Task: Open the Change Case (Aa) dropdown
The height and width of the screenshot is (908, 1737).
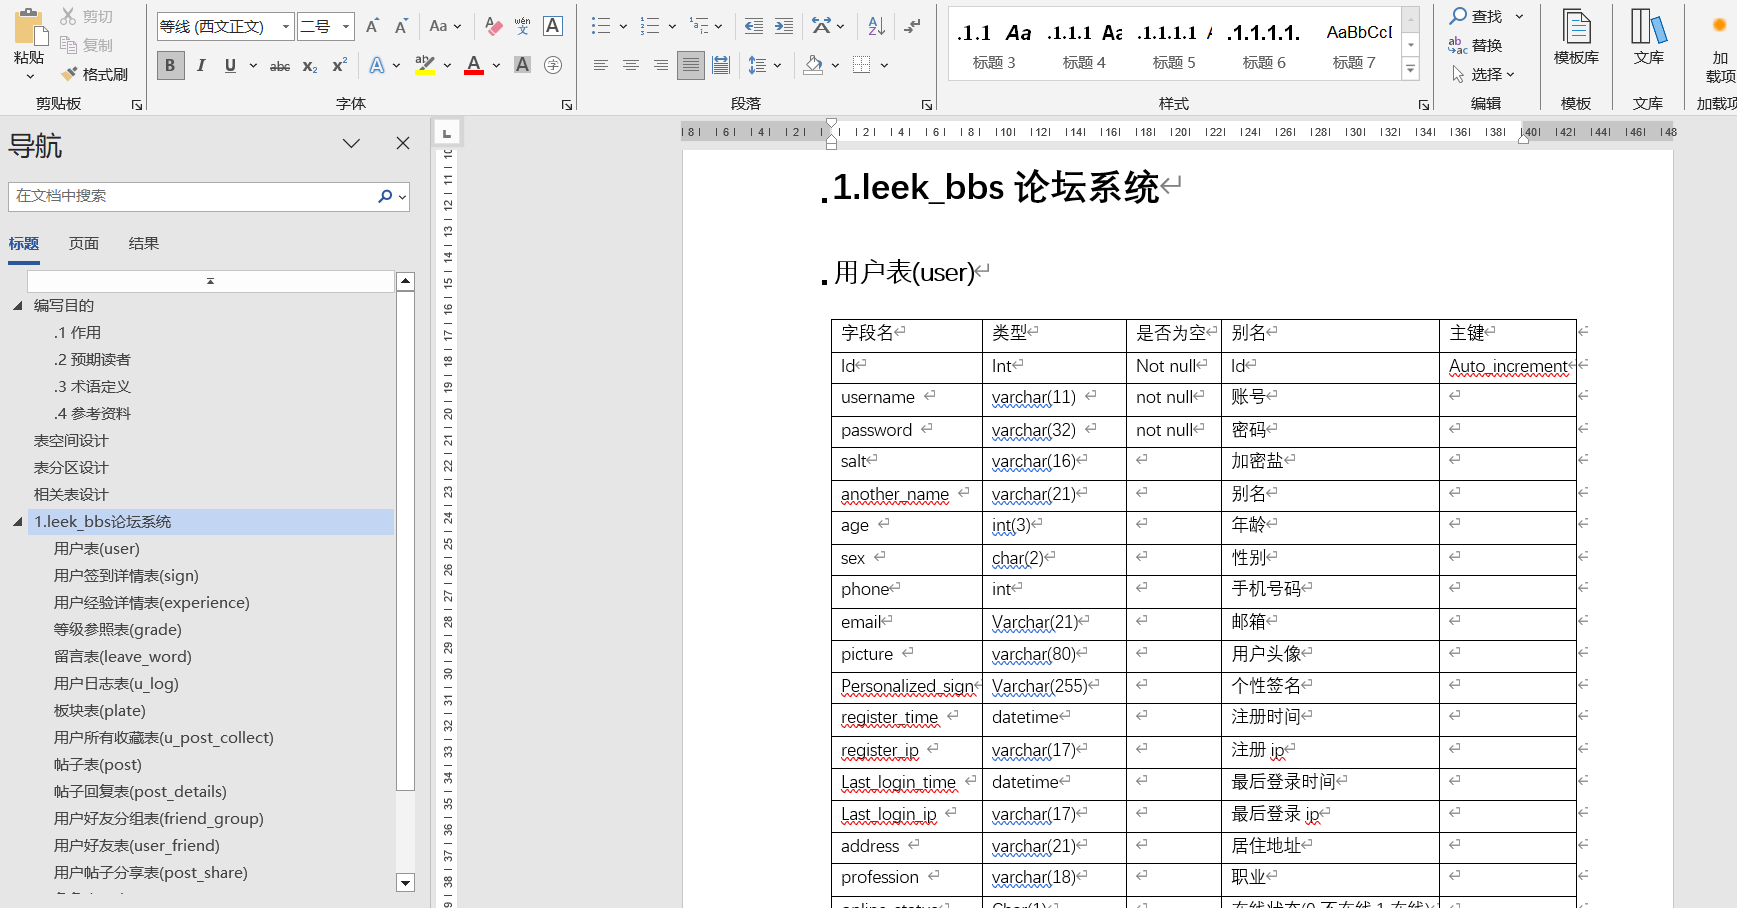Action: (445, 27)
